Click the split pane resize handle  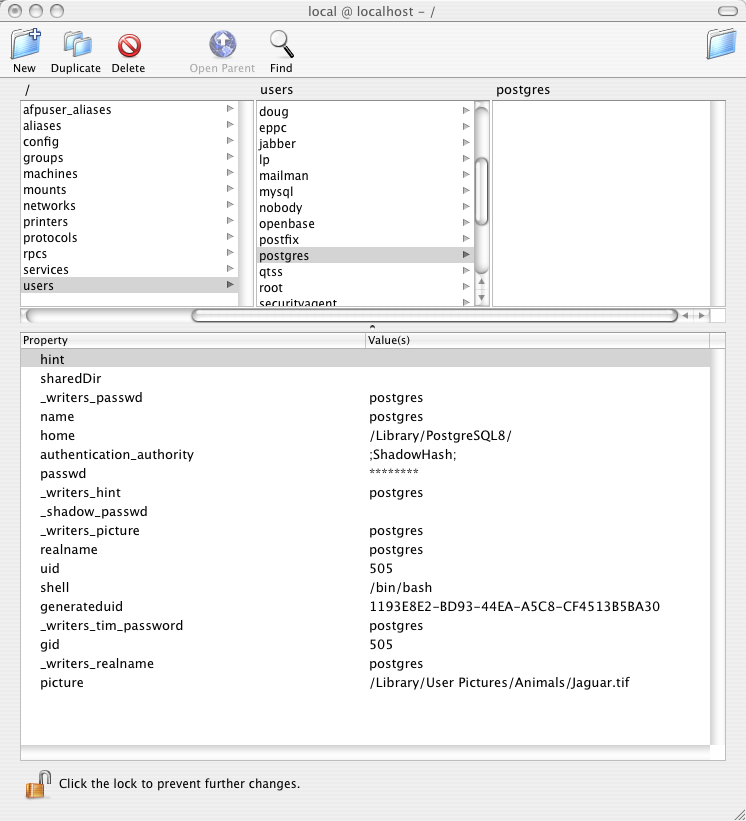(x=372, y=327)
